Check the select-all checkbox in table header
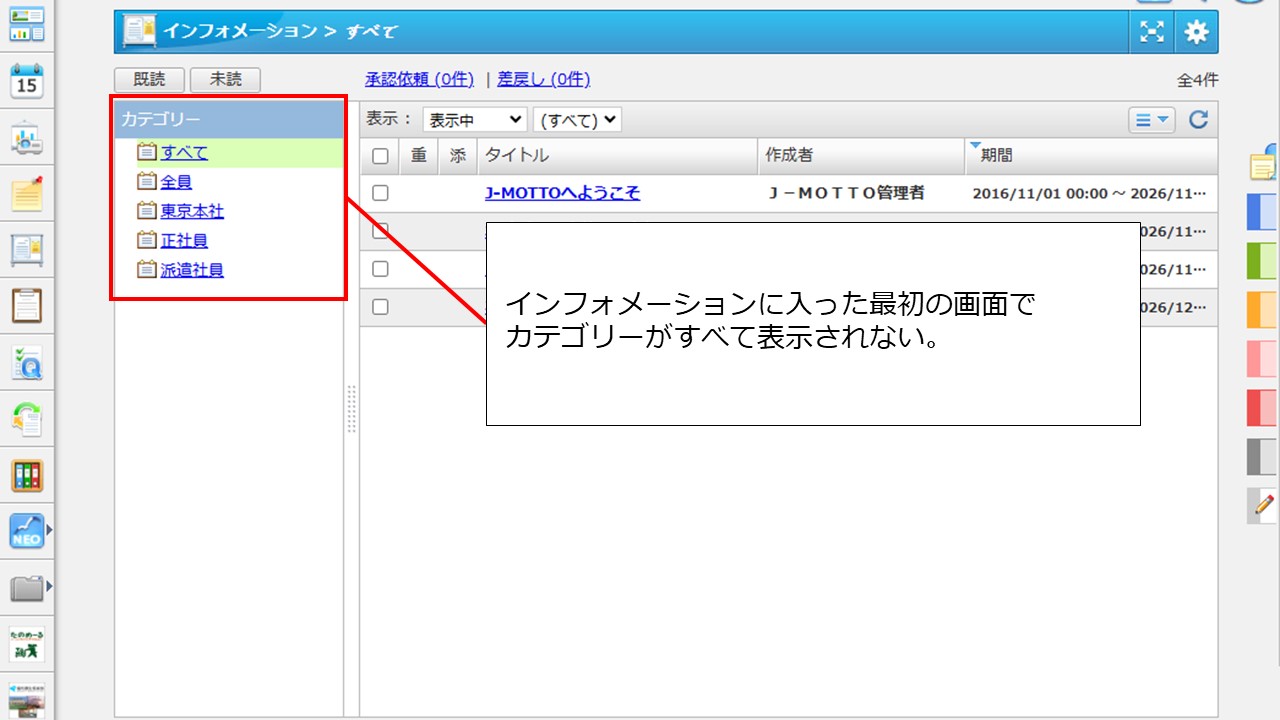 point(380,156)
